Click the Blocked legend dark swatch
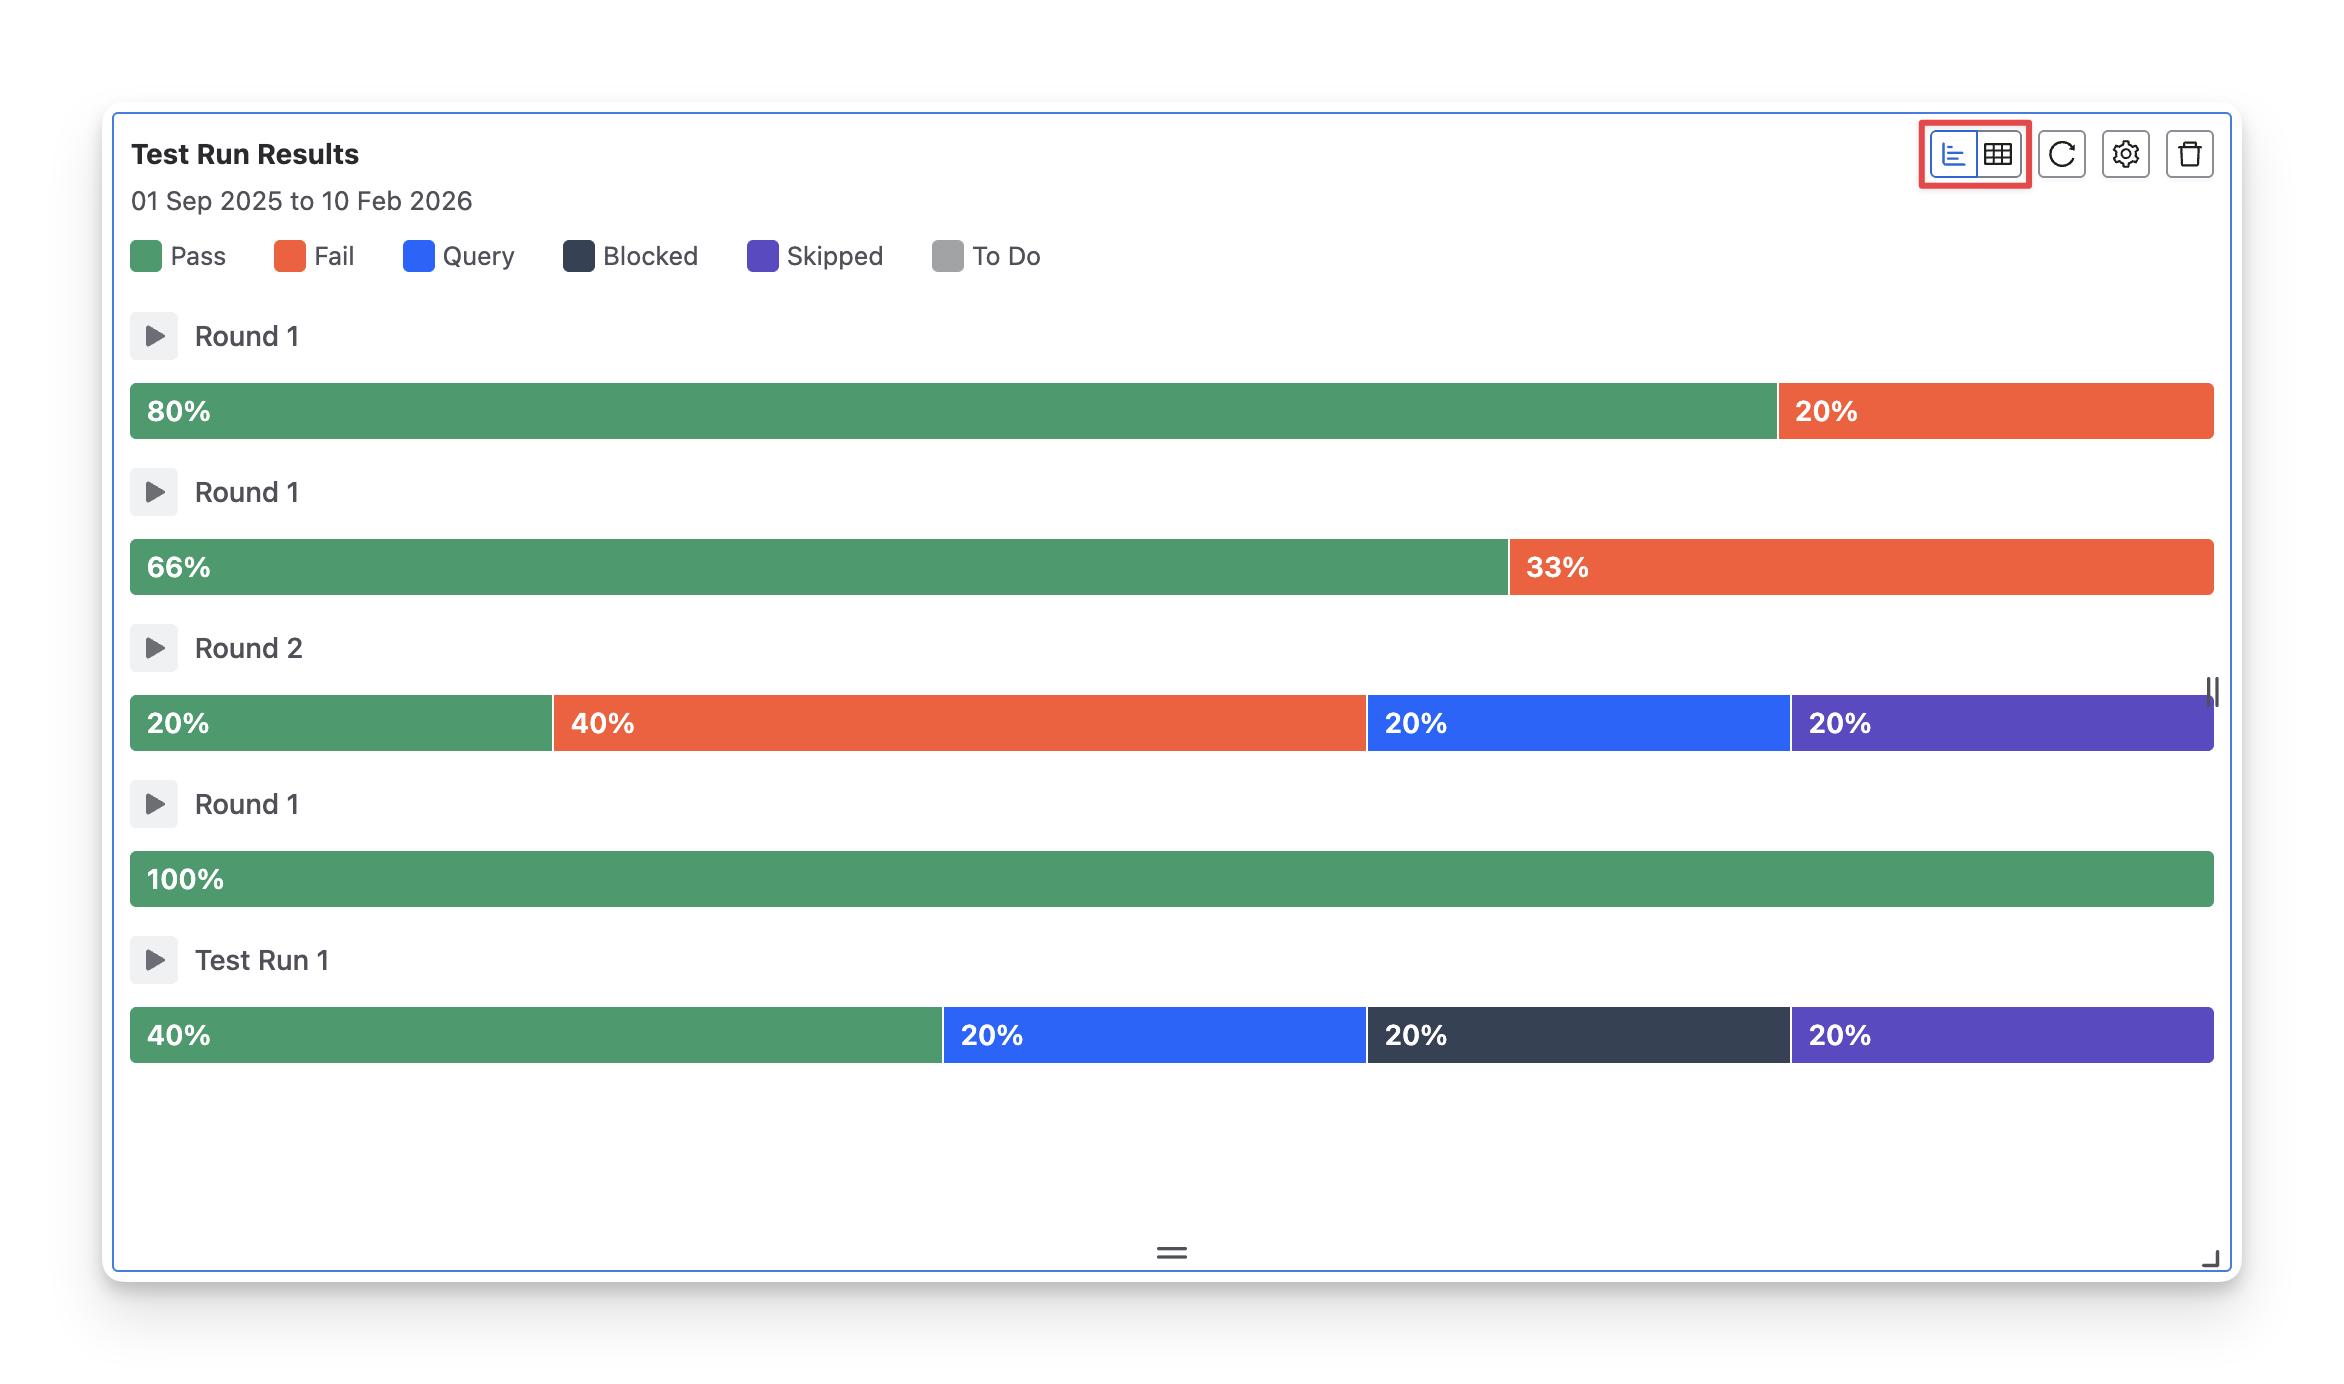Image resolution: width=2344 pixels, height=1384 pixels. pos(579,256)
